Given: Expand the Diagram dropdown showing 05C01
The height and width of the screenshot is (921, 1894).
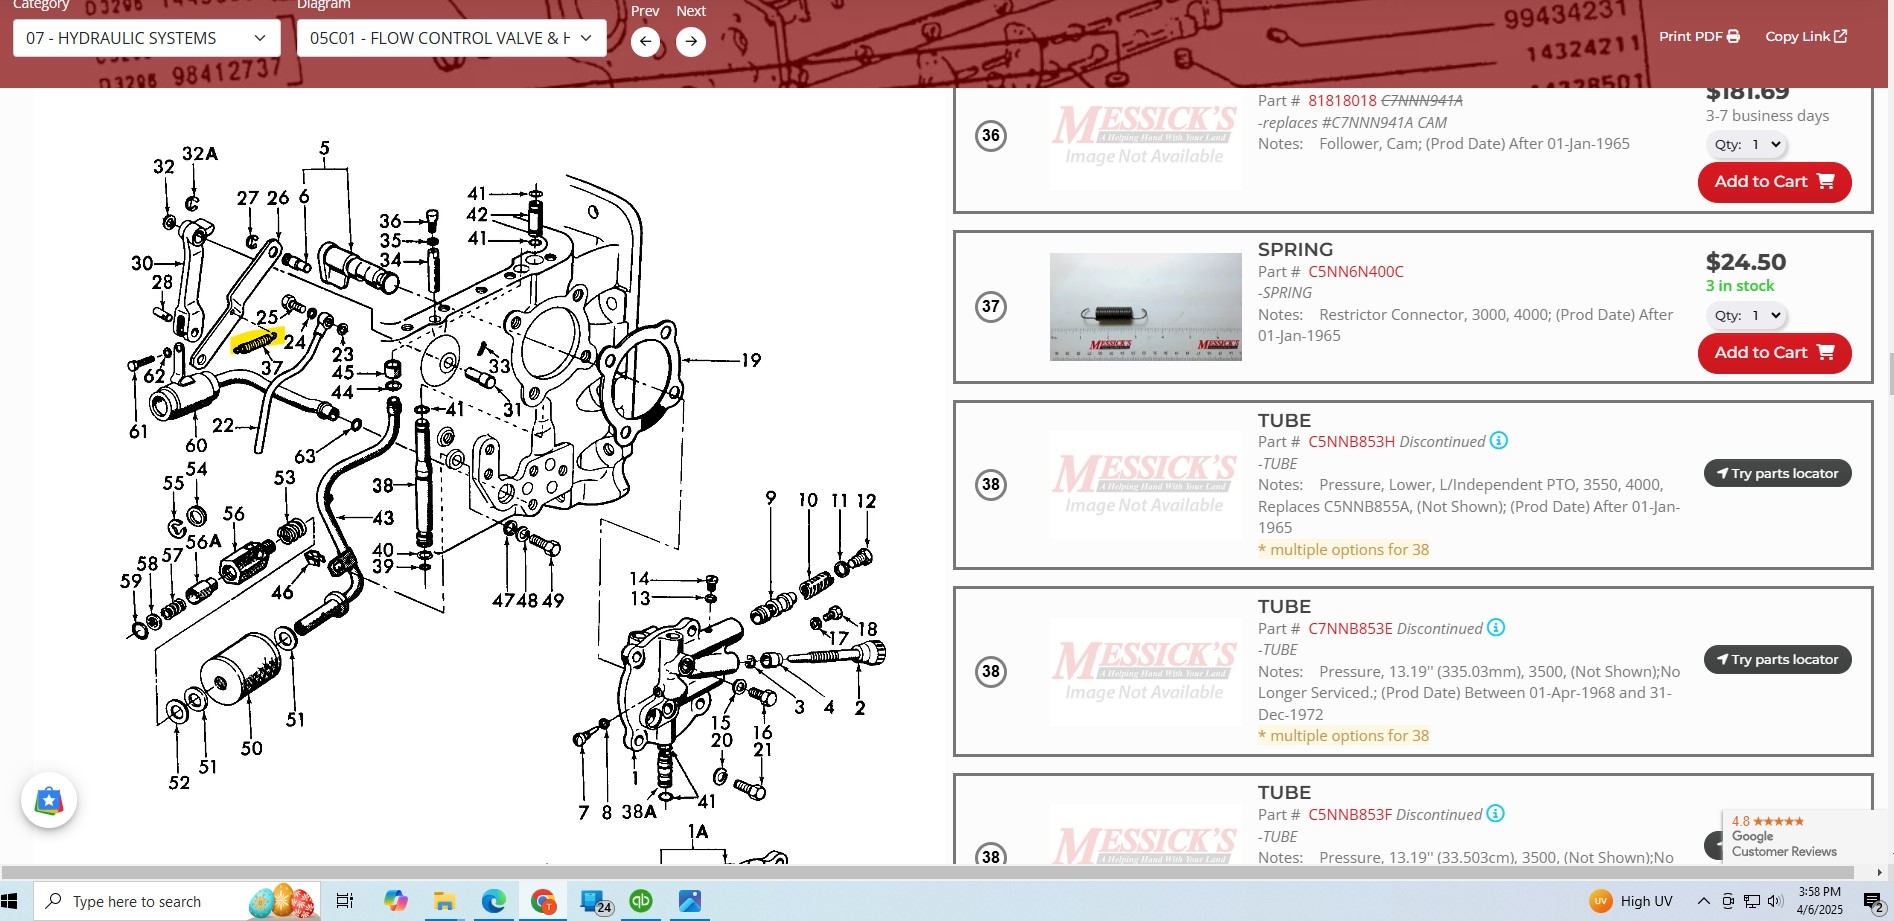Looking at the screenshot, I should coord(451,38).
